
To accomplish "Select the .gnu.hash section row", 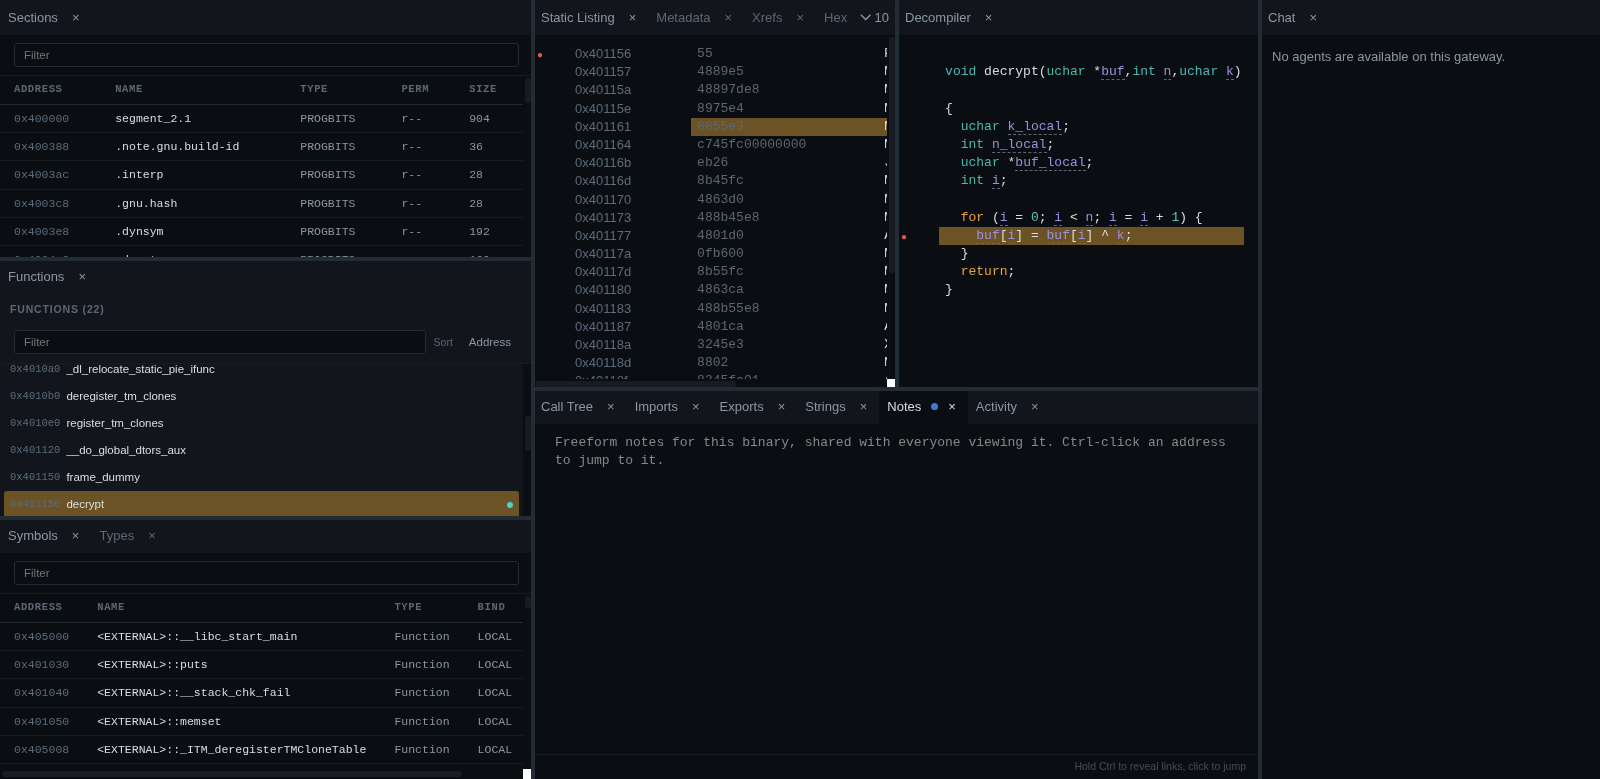I will click(x=261, y=204).
